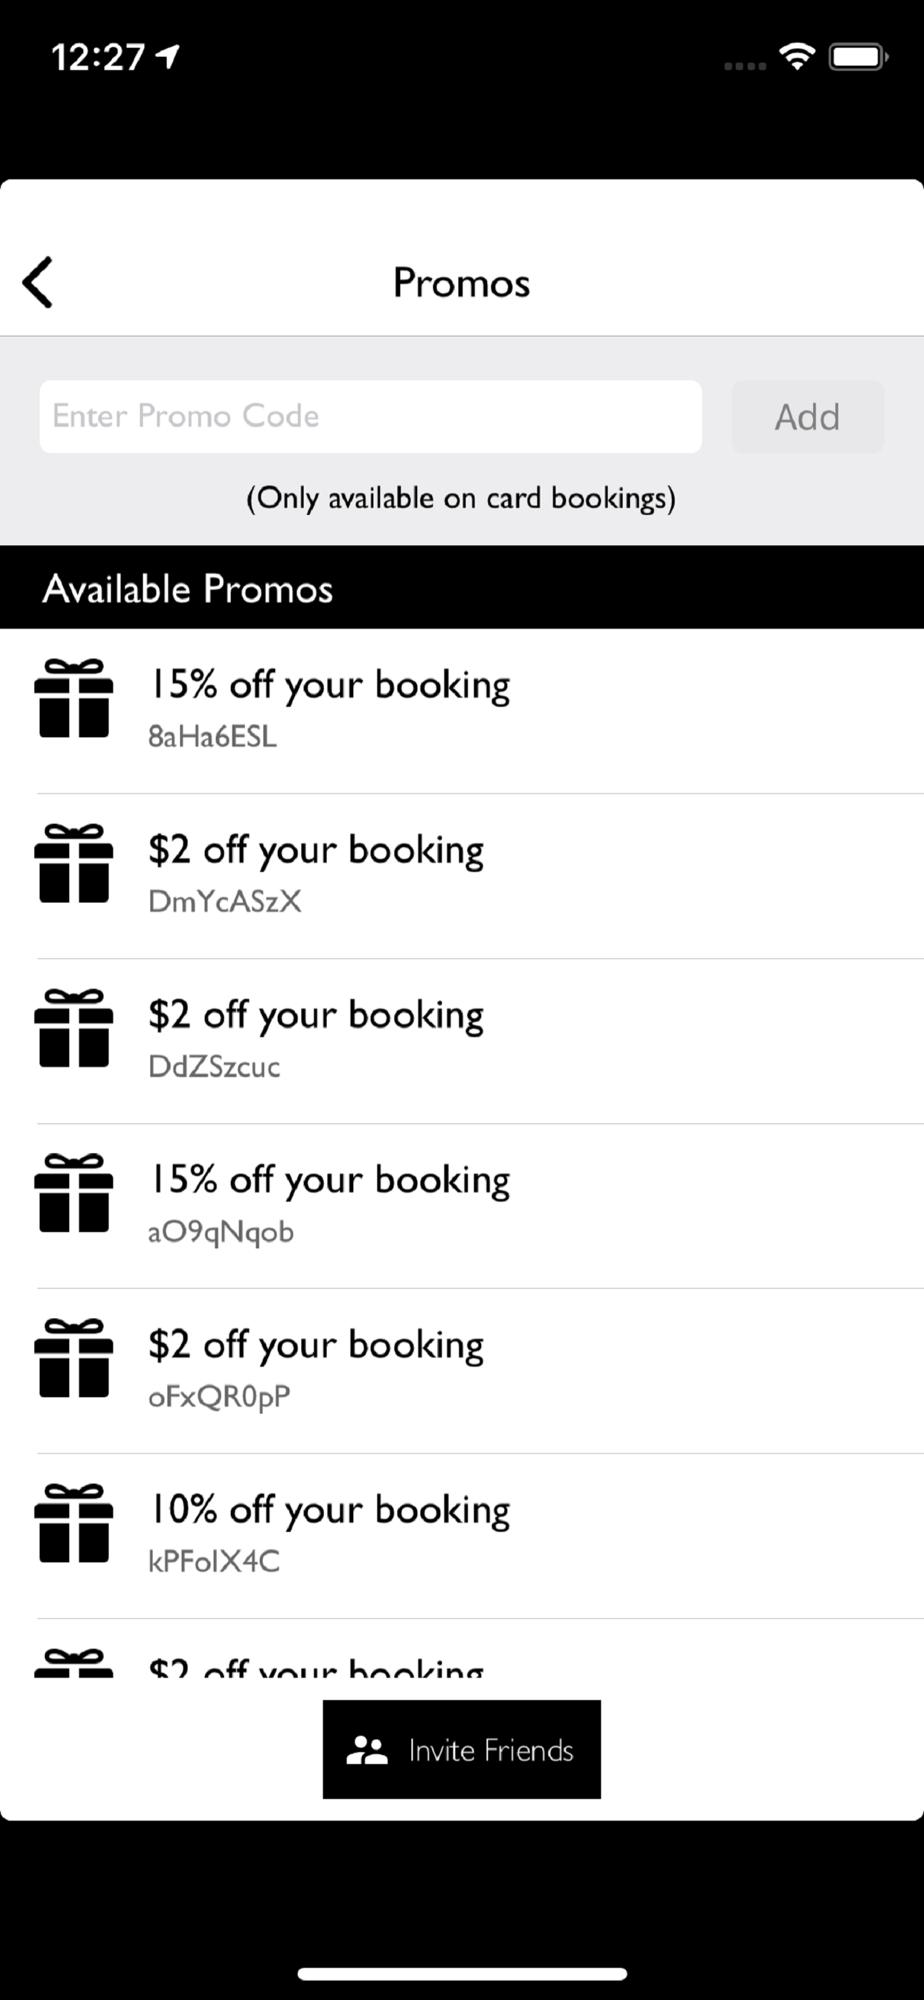The height and width of the screenshot is (2000, 924).
Task: Choose the 15% off promo aO9qNqob
Action: tap(462, 1206)
